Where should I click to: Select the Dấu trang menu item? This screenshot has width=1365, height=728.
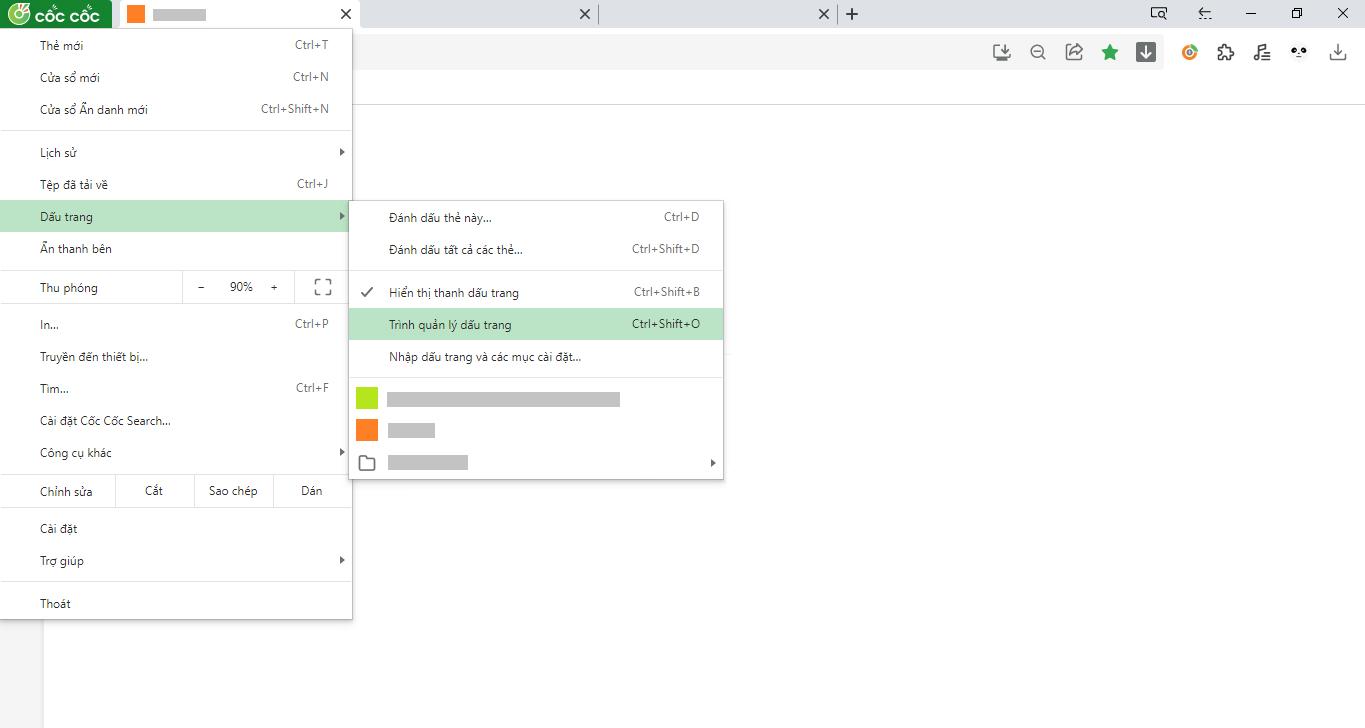click(176, 217)
